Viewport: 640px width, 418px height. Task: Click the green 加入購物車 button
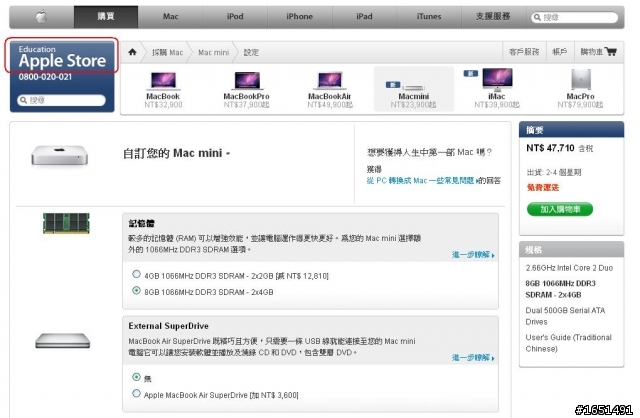pos(560,209)
